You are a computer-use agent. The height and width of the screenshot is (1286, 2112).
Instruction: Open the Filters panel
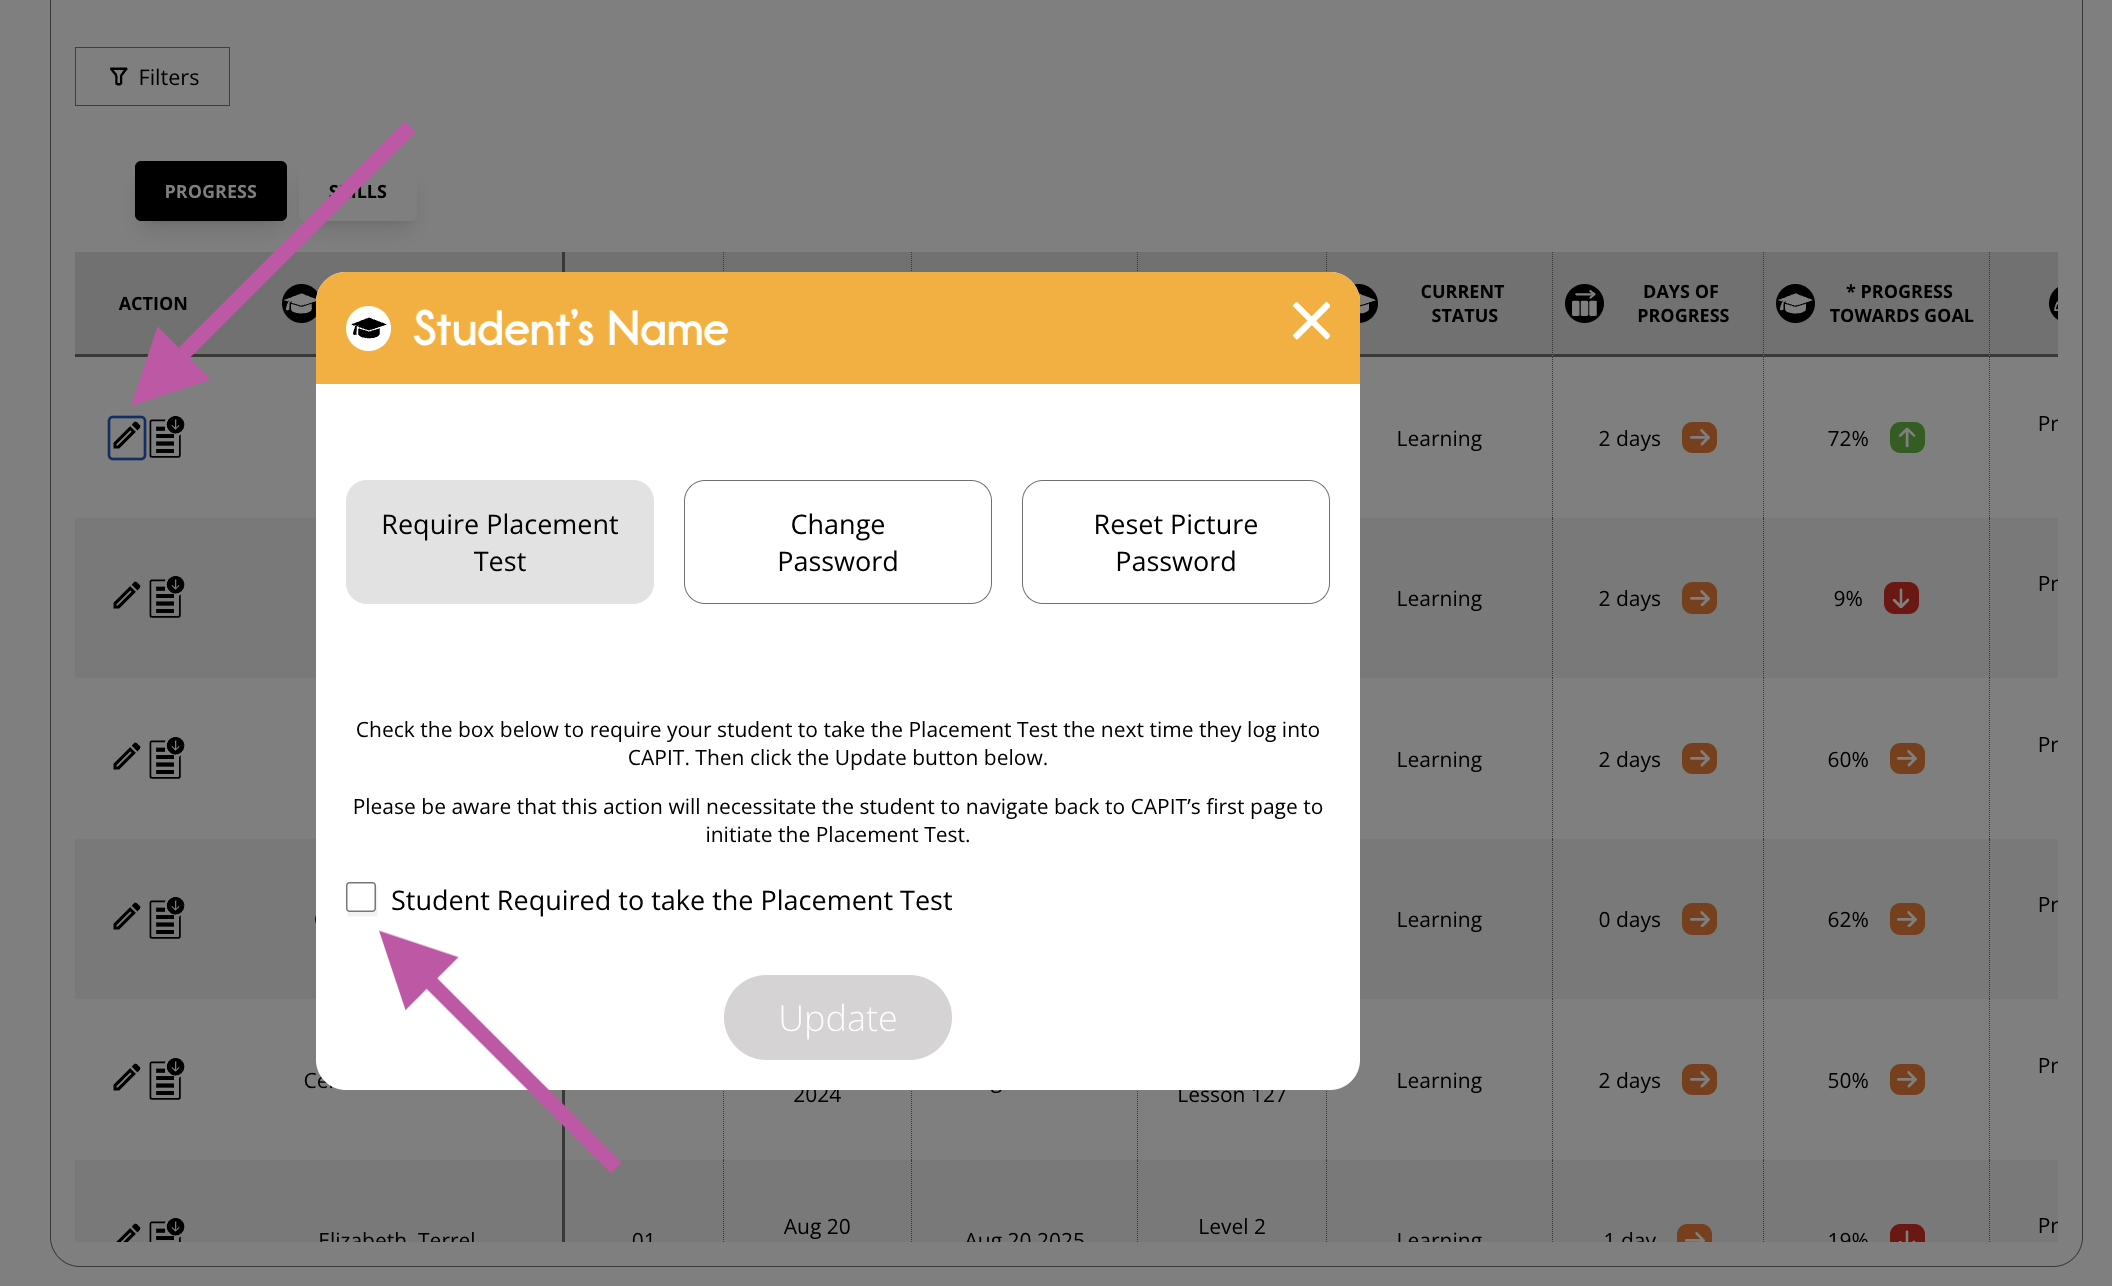pos(152,77)
